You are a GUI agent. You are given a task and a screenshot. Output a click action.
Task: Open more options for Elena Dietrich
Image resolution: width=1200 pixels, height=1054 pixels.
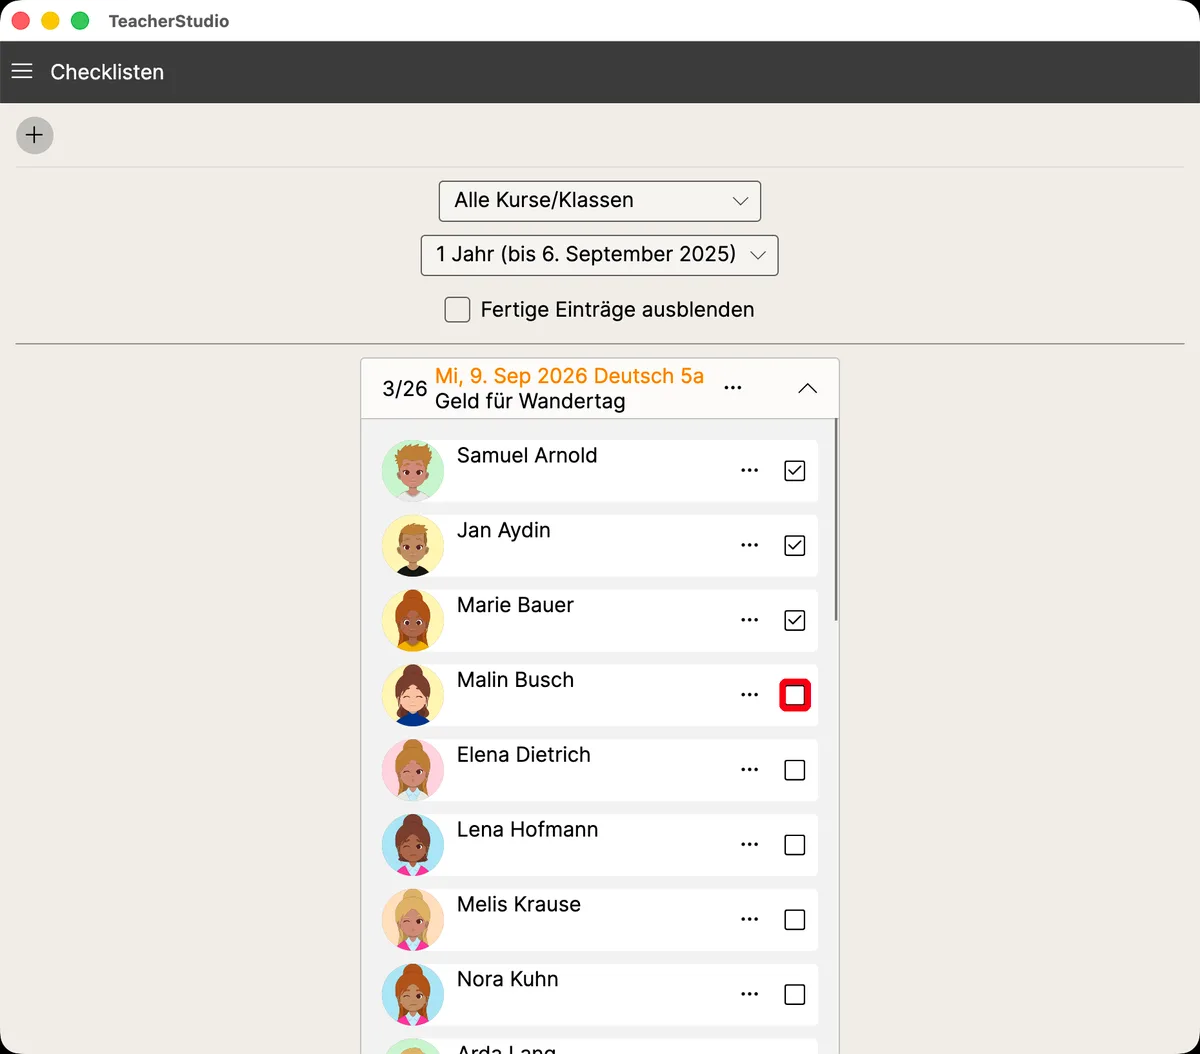[x=750, y=770]
